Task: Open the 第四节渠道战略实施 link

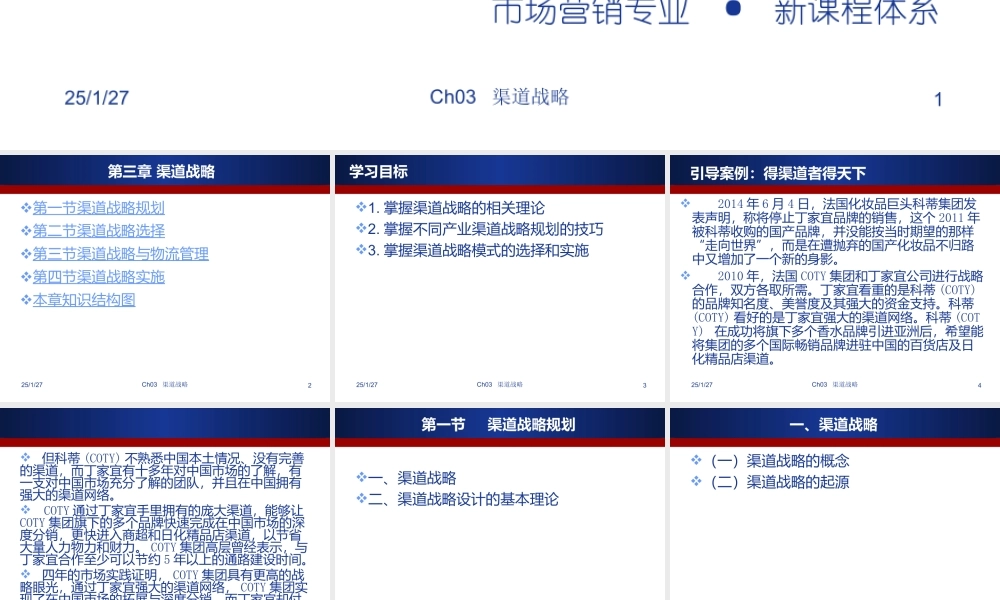Action: (x=98, y=277)
